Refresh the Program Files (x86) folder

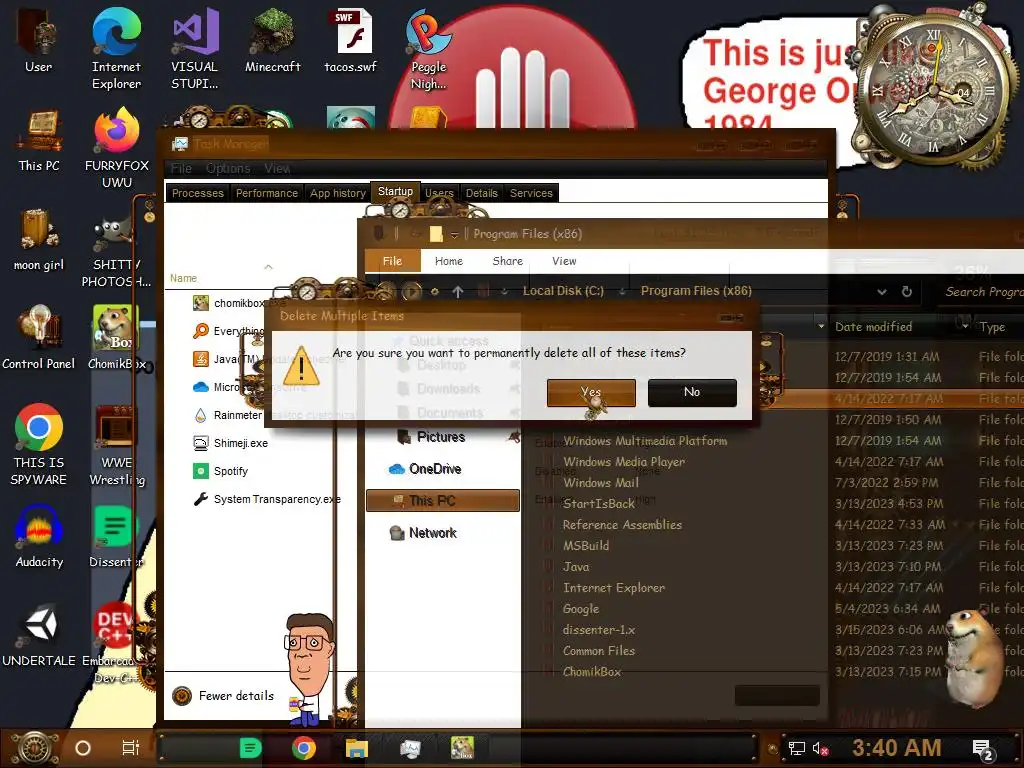click(x=906, y=292)
